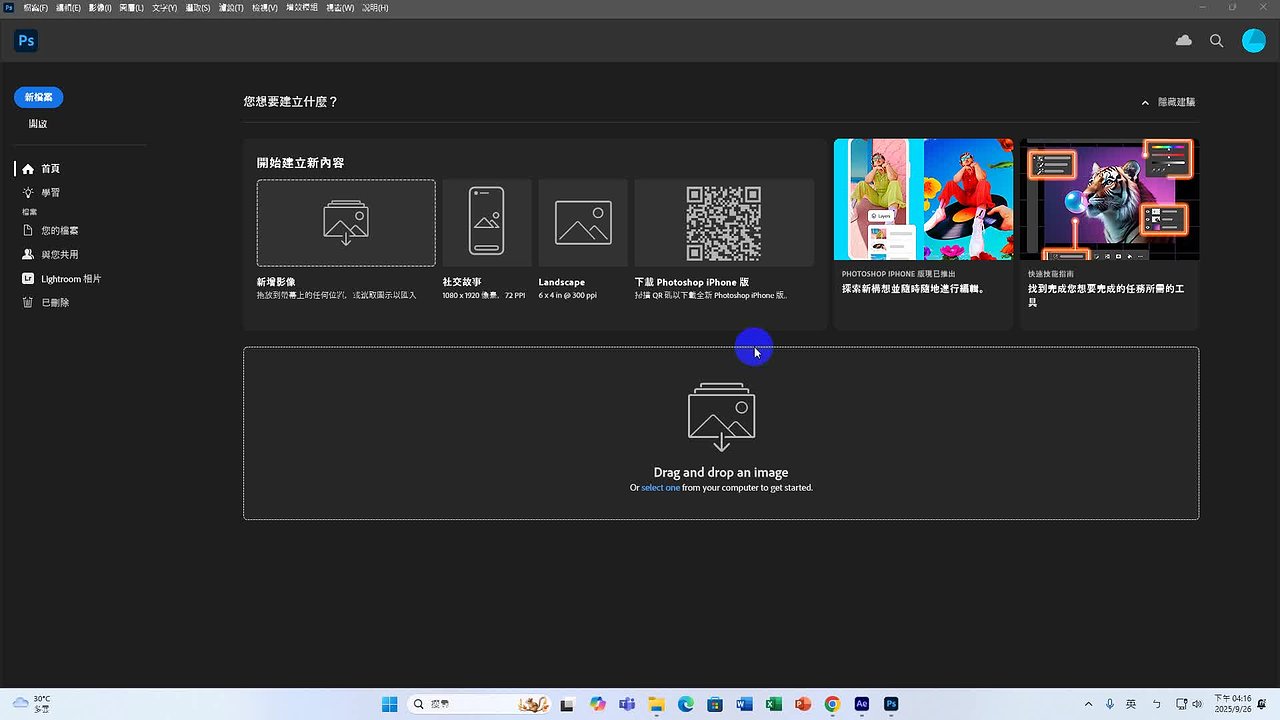Open 與您共用 (Shared with you) in sidebar

click(x=59, y=255)
